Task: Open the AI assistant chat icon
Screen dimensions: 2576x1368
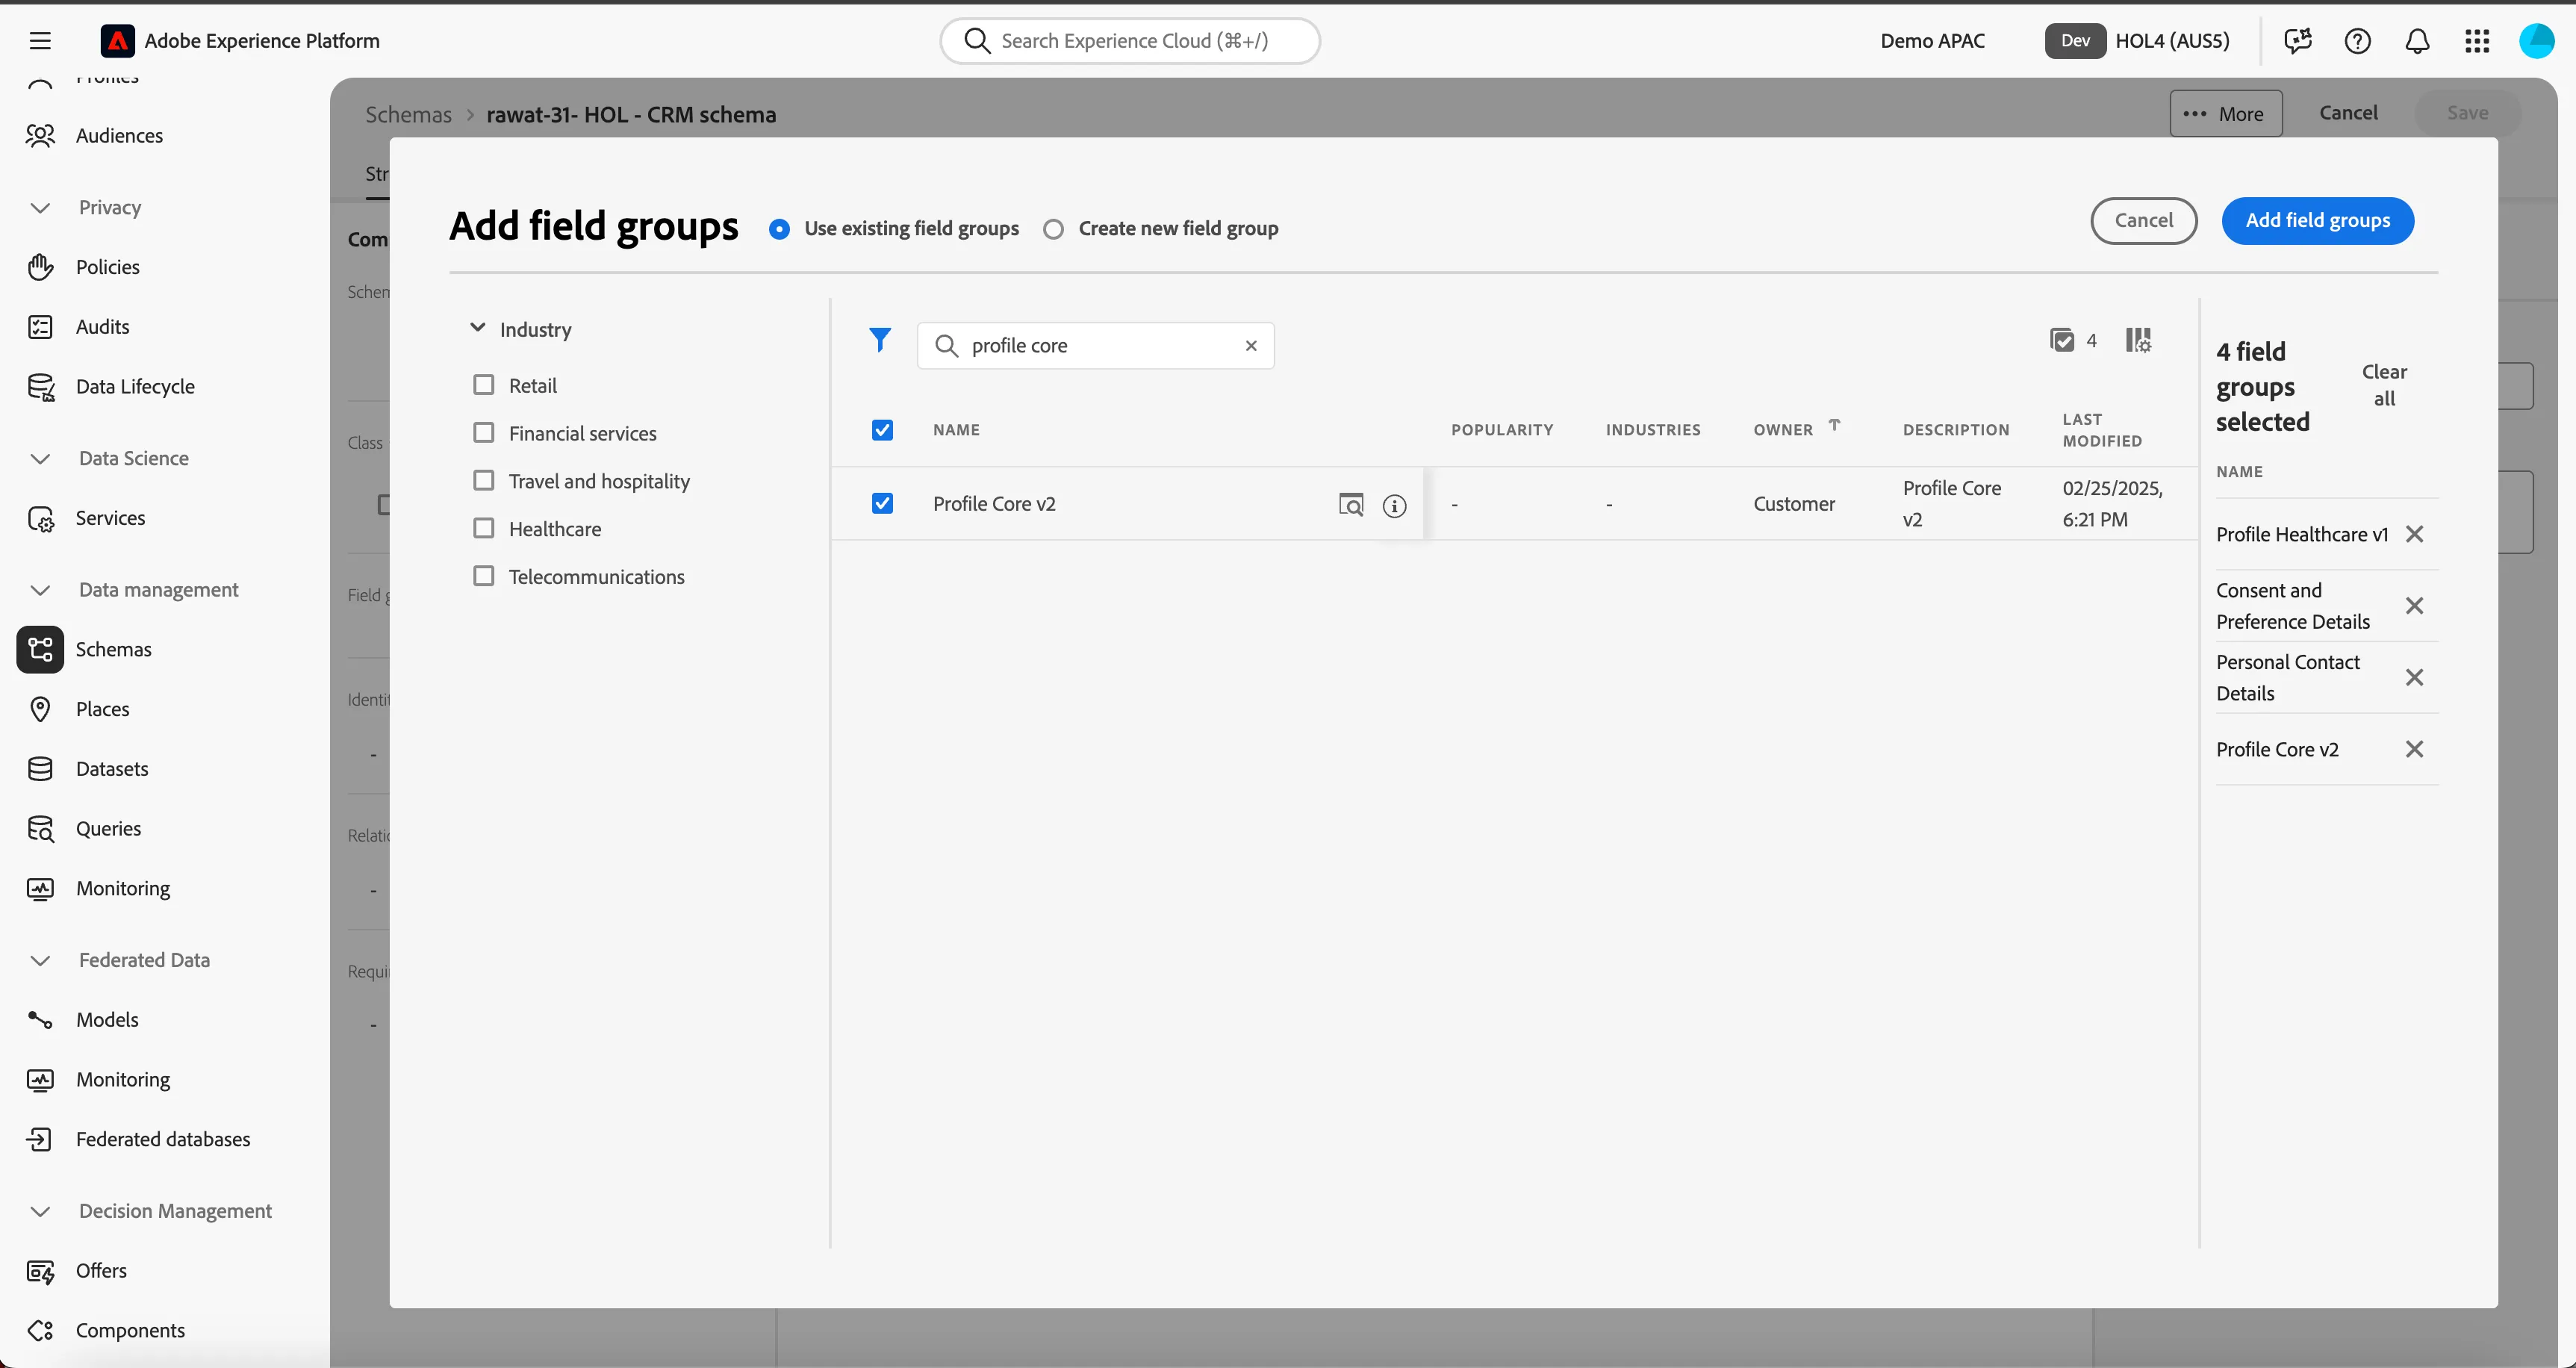Action: pos(2297,41)
